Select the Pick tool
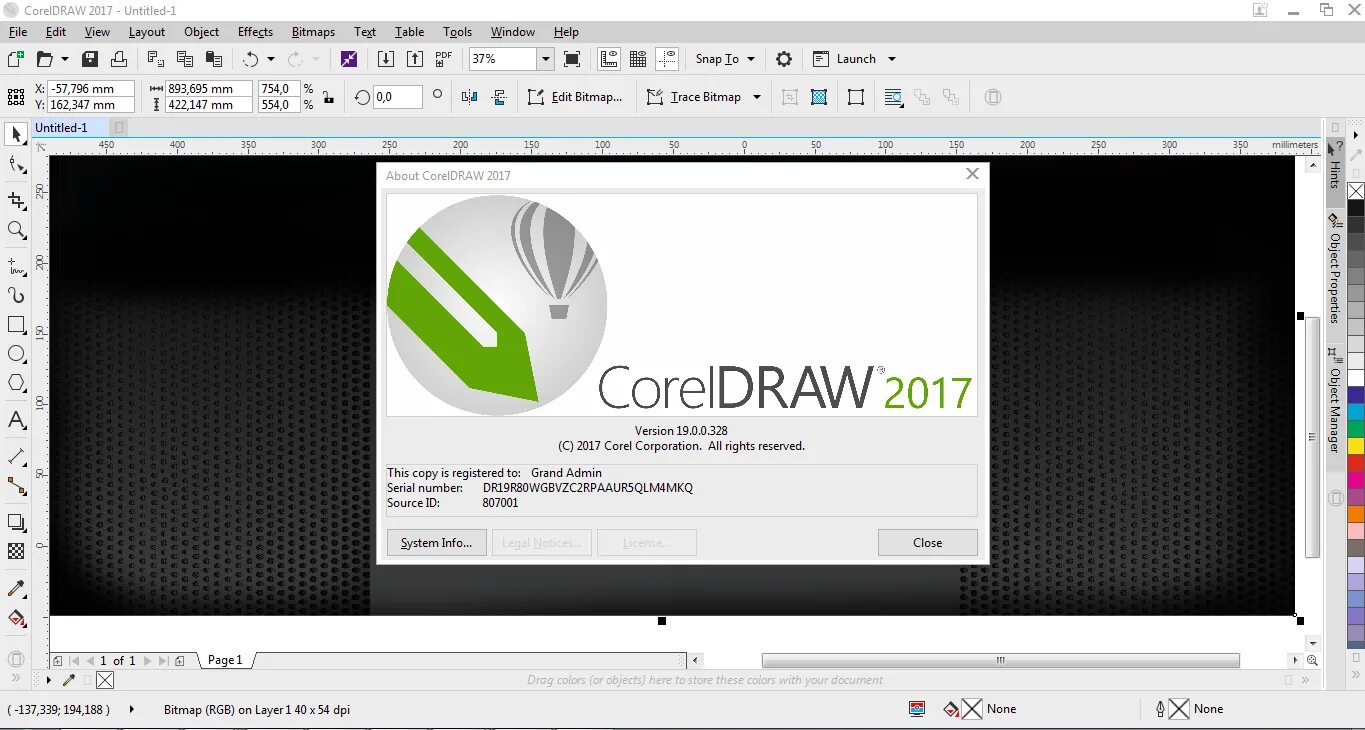This screenshot has width=1365, height=730. click(16, 134)
